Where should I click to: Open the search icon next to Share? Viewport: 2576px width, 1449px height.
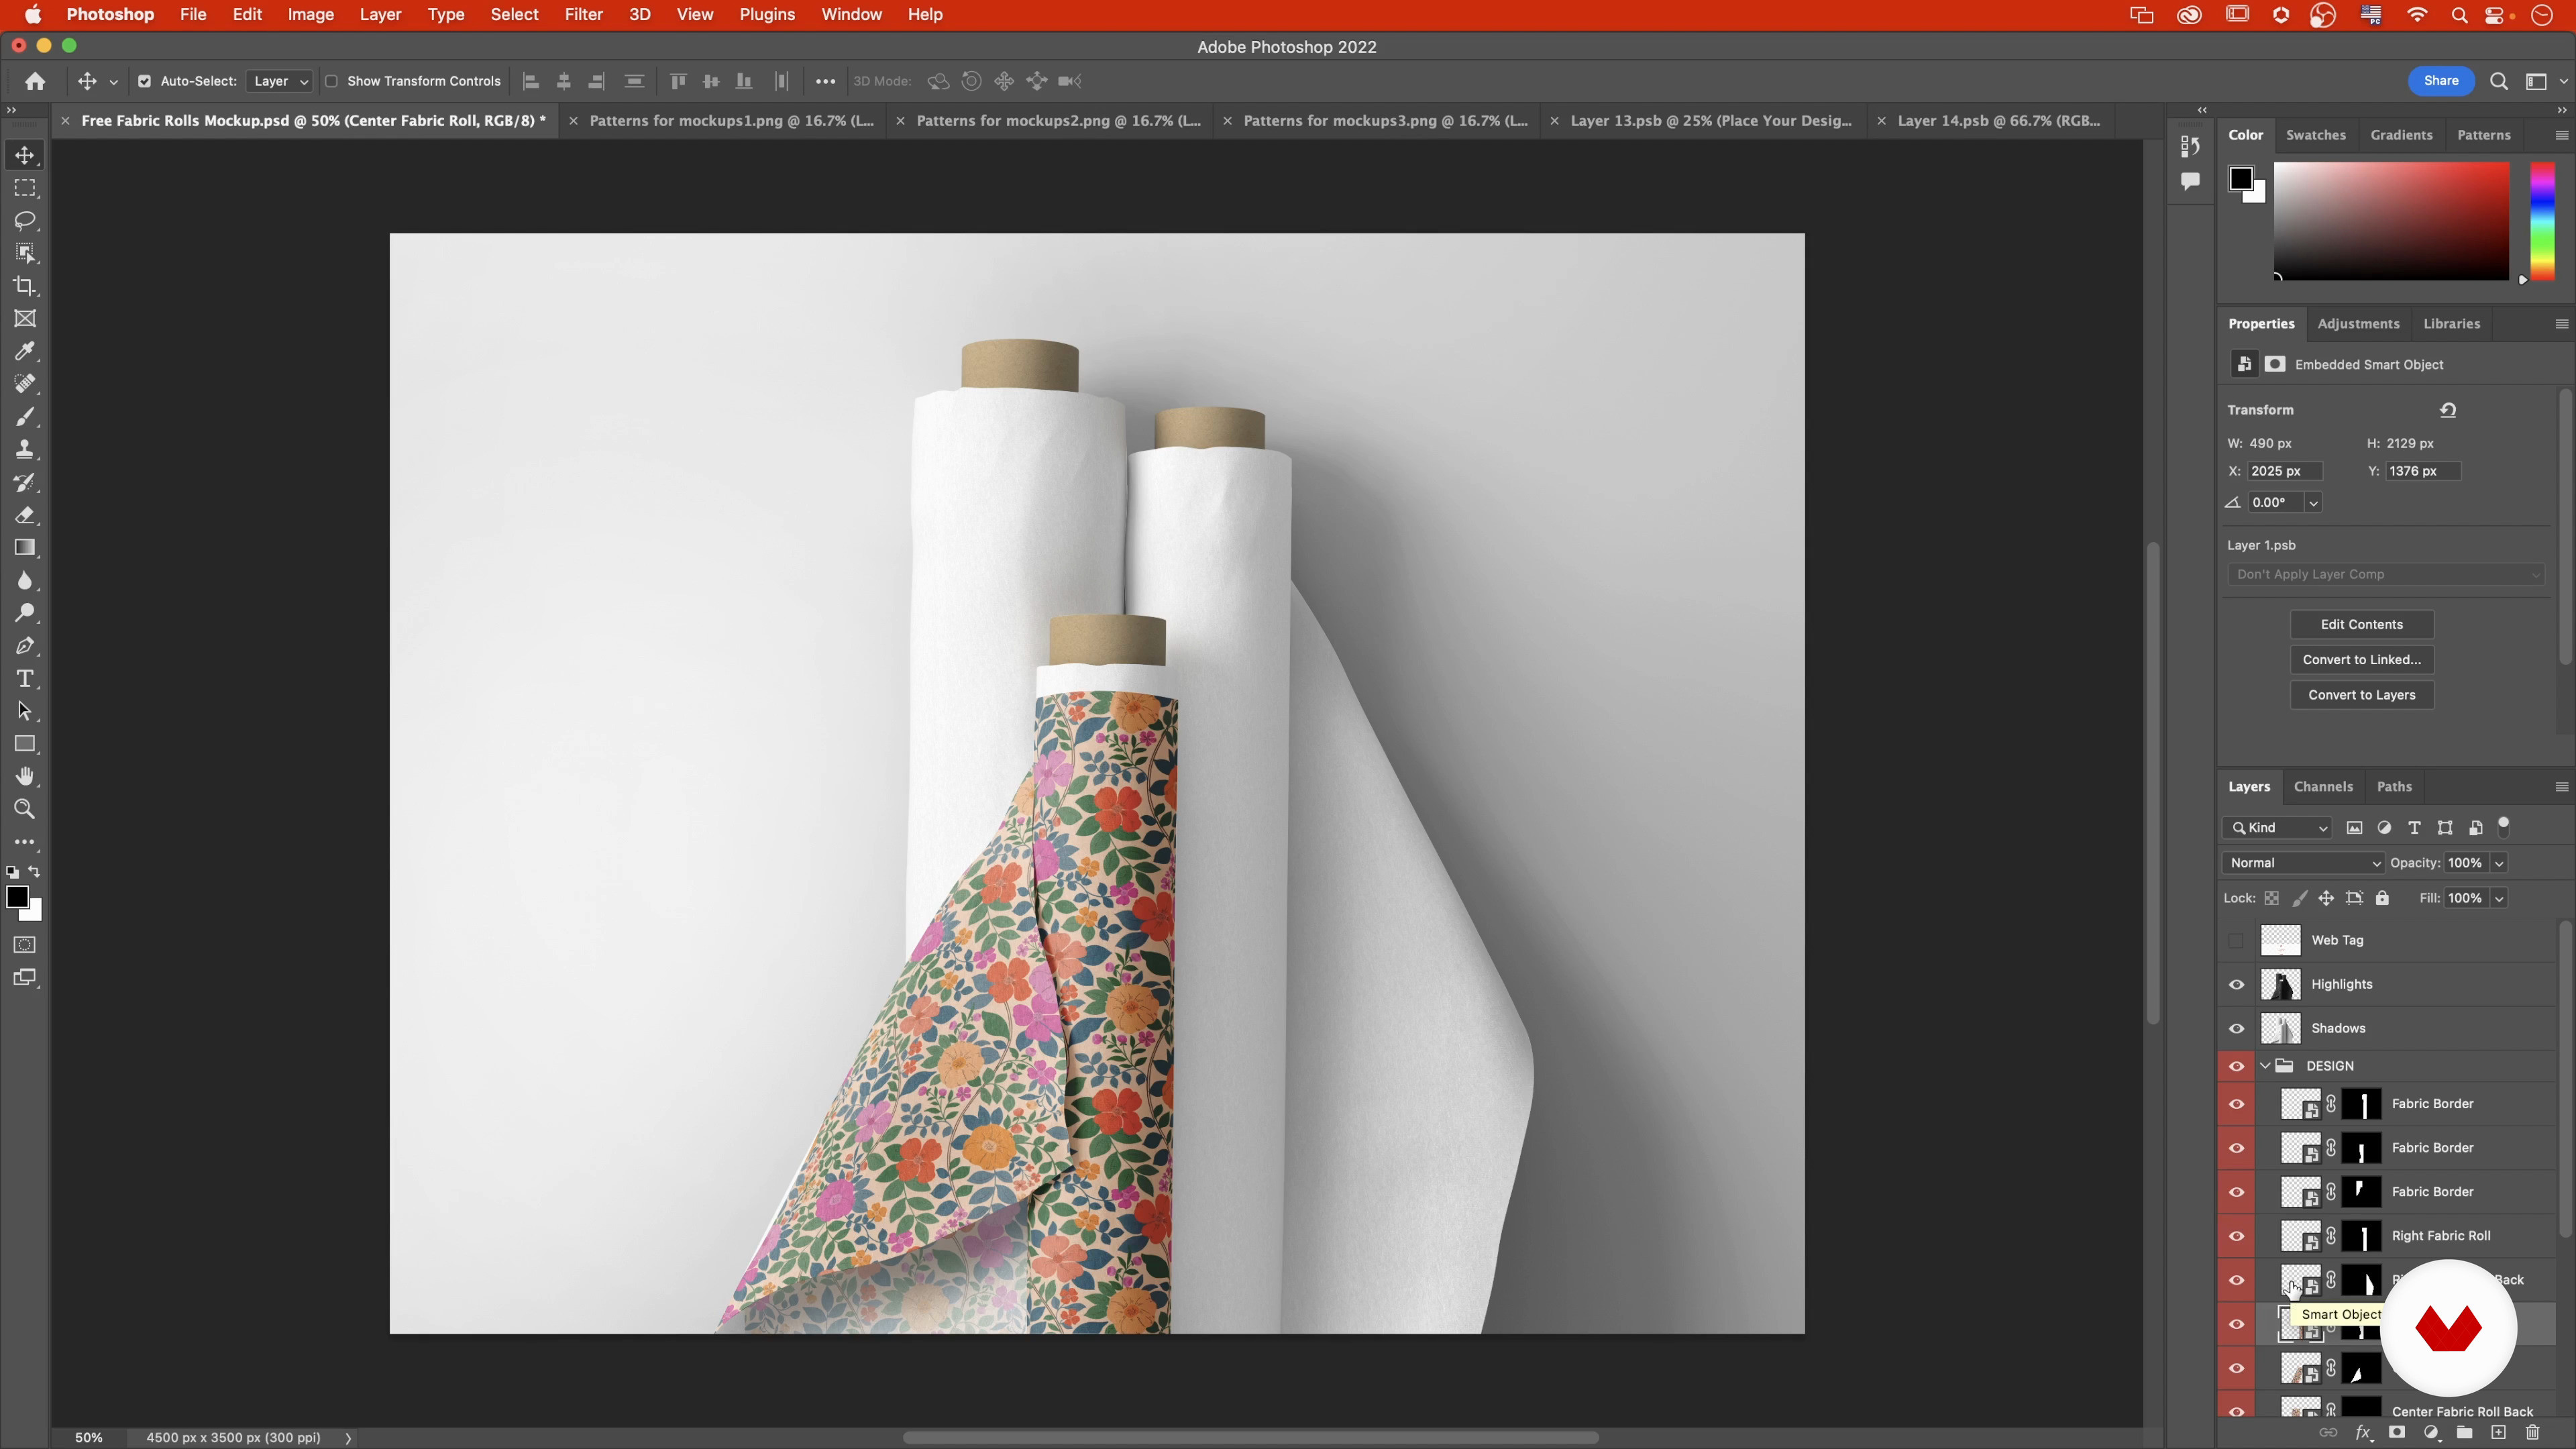[2498, 81]
